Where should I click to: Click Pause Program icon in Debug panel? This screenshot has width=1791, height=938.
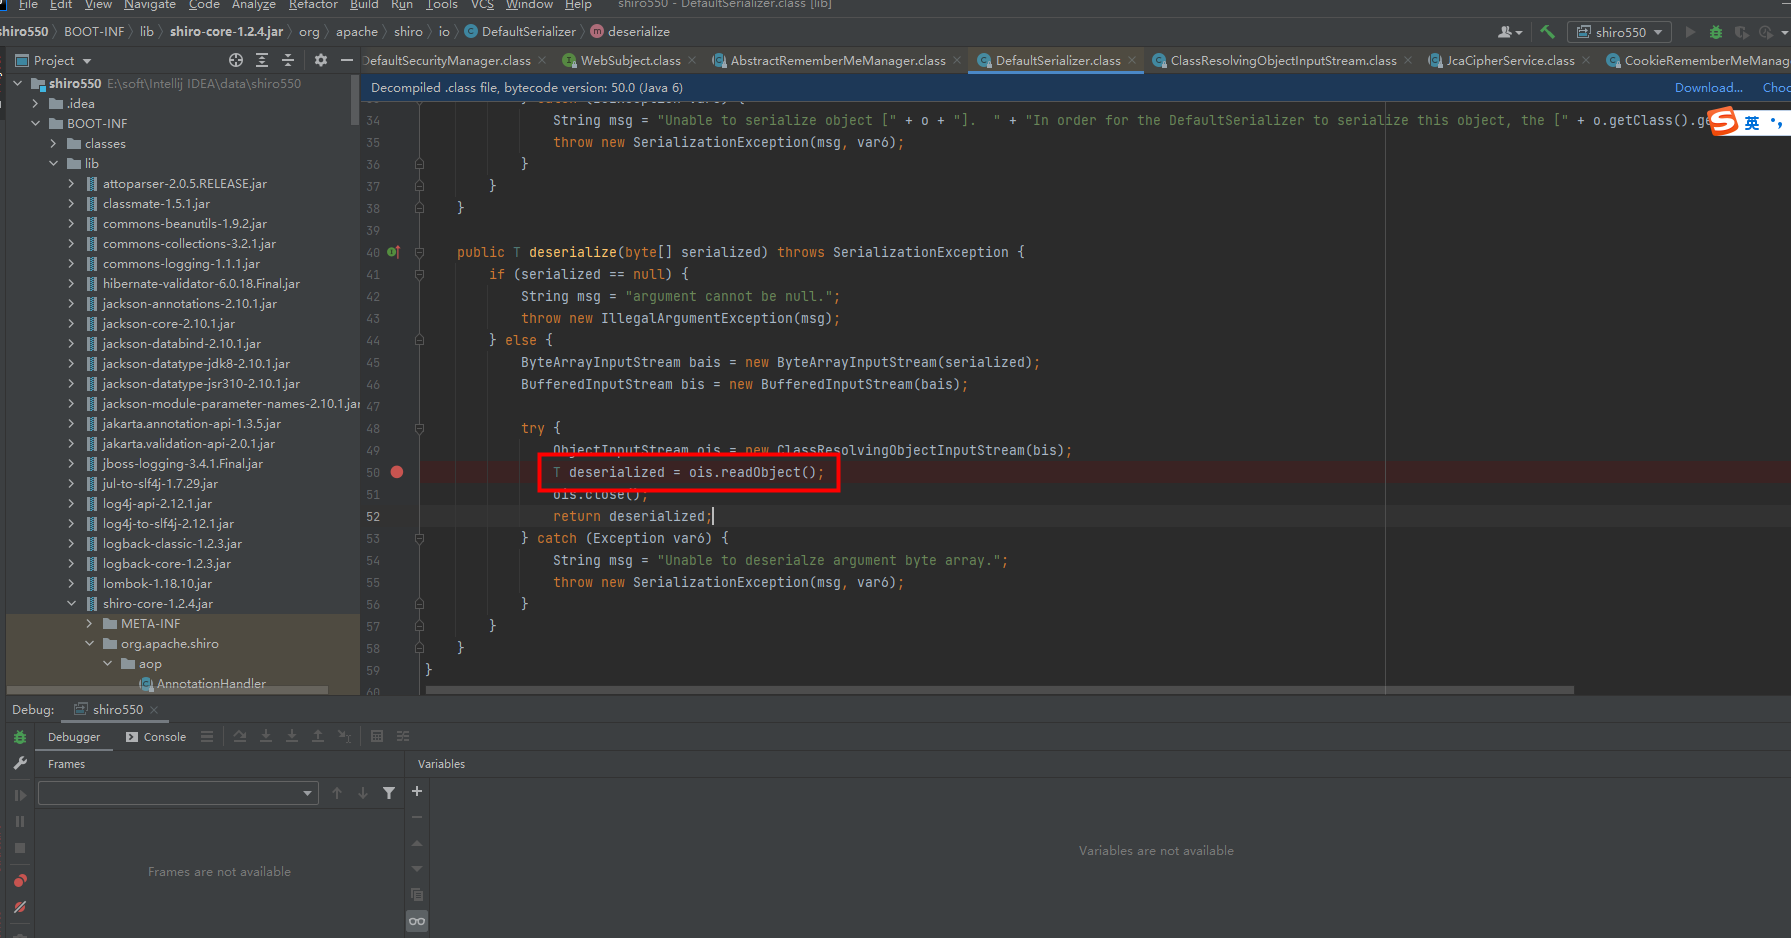[20, 821]
